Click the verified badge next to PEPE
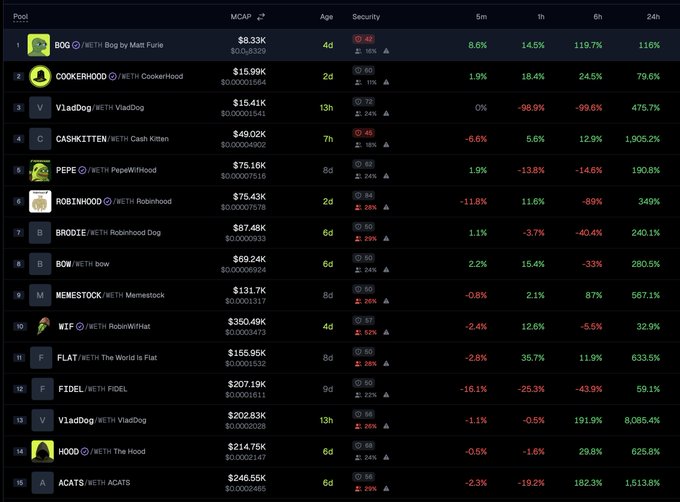Viewport: 680px width, 502px height. [82, 170]
